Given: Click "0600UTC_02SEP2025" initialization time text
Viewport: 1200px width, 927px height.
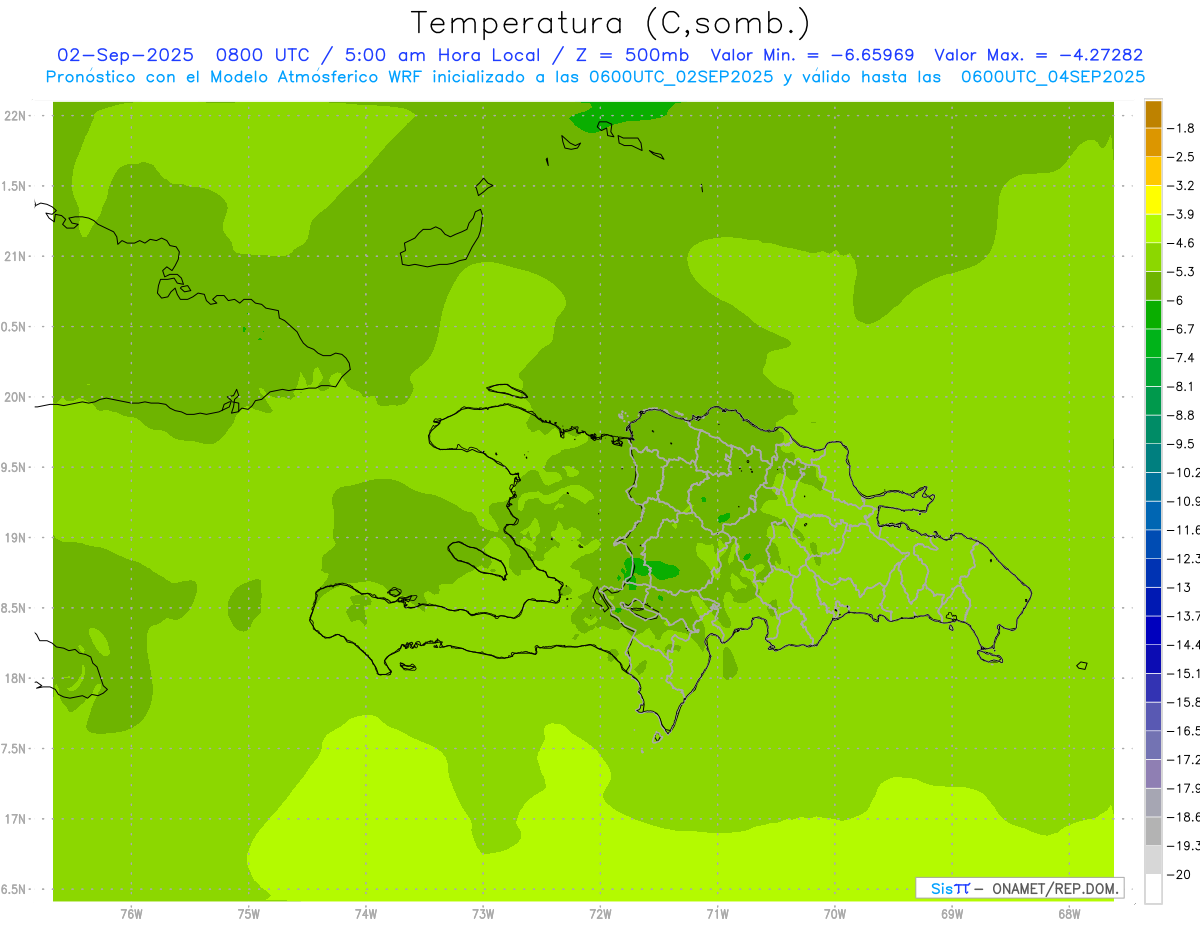Looking at the screenshot, I should click(x=679, y=77).
